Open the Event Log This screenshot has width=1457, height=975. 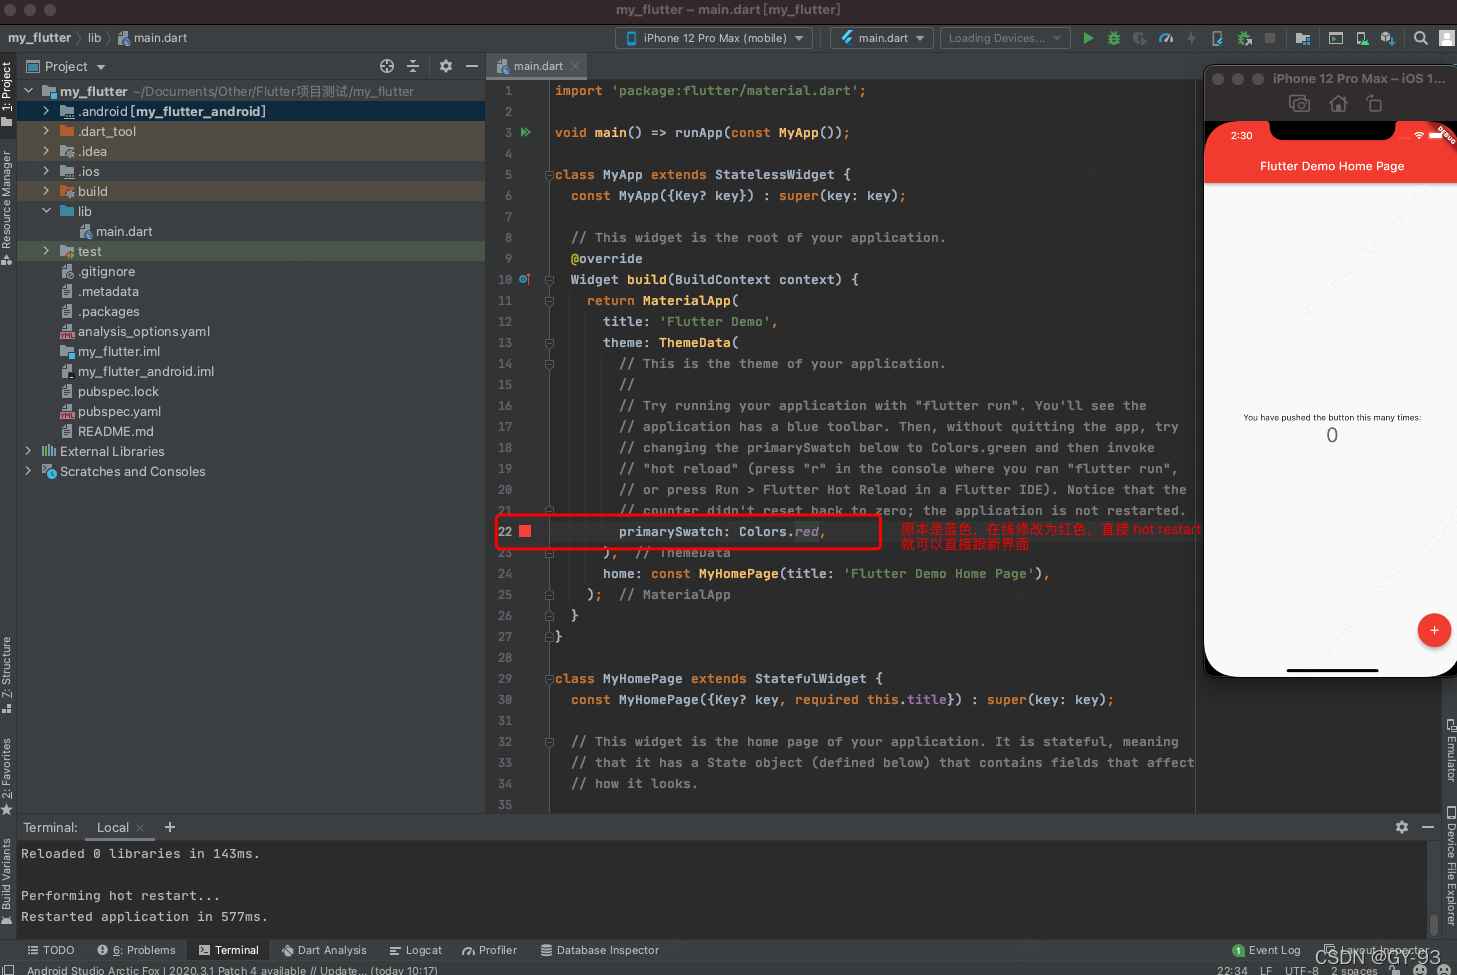tap(1267, 950)
